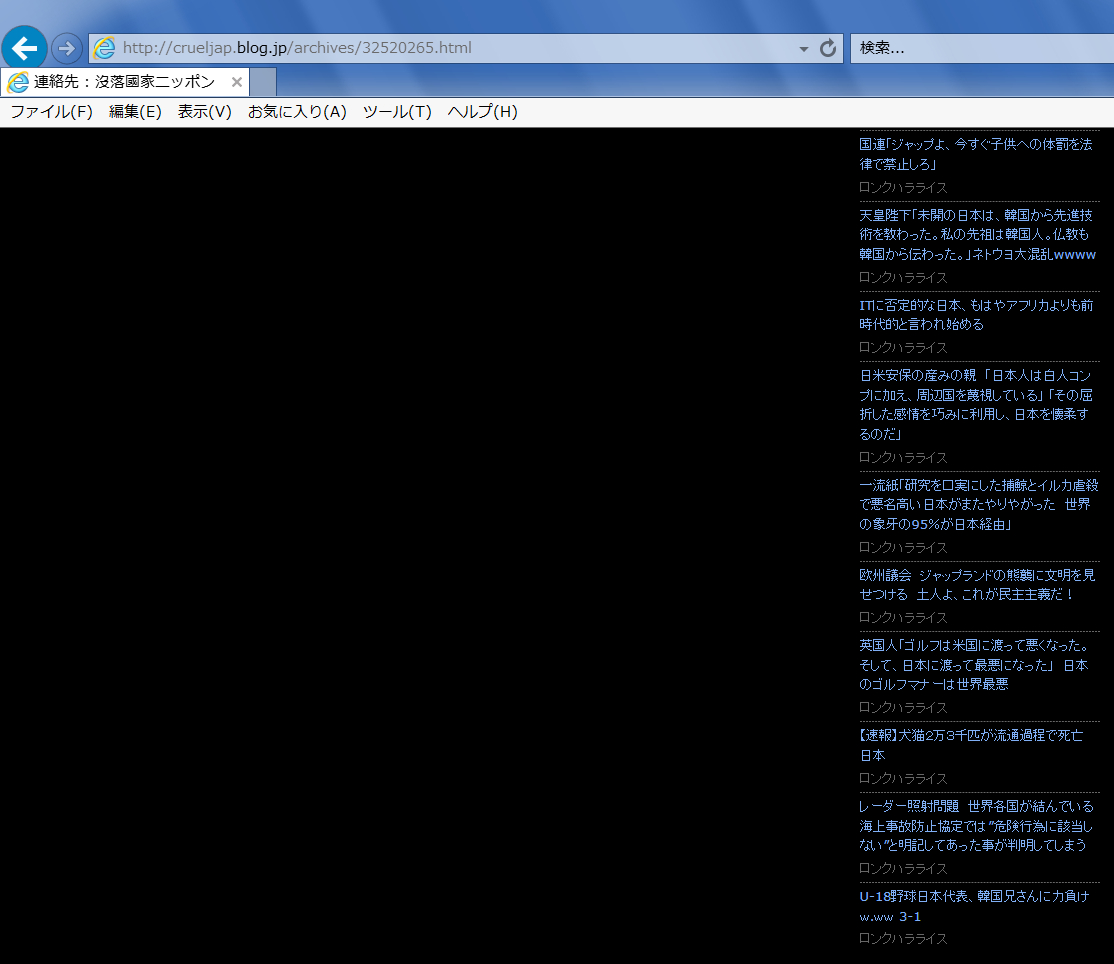
Task: Click ロンクハラライス under the 天皇陛下 link
Action: [x=903, y=278]
